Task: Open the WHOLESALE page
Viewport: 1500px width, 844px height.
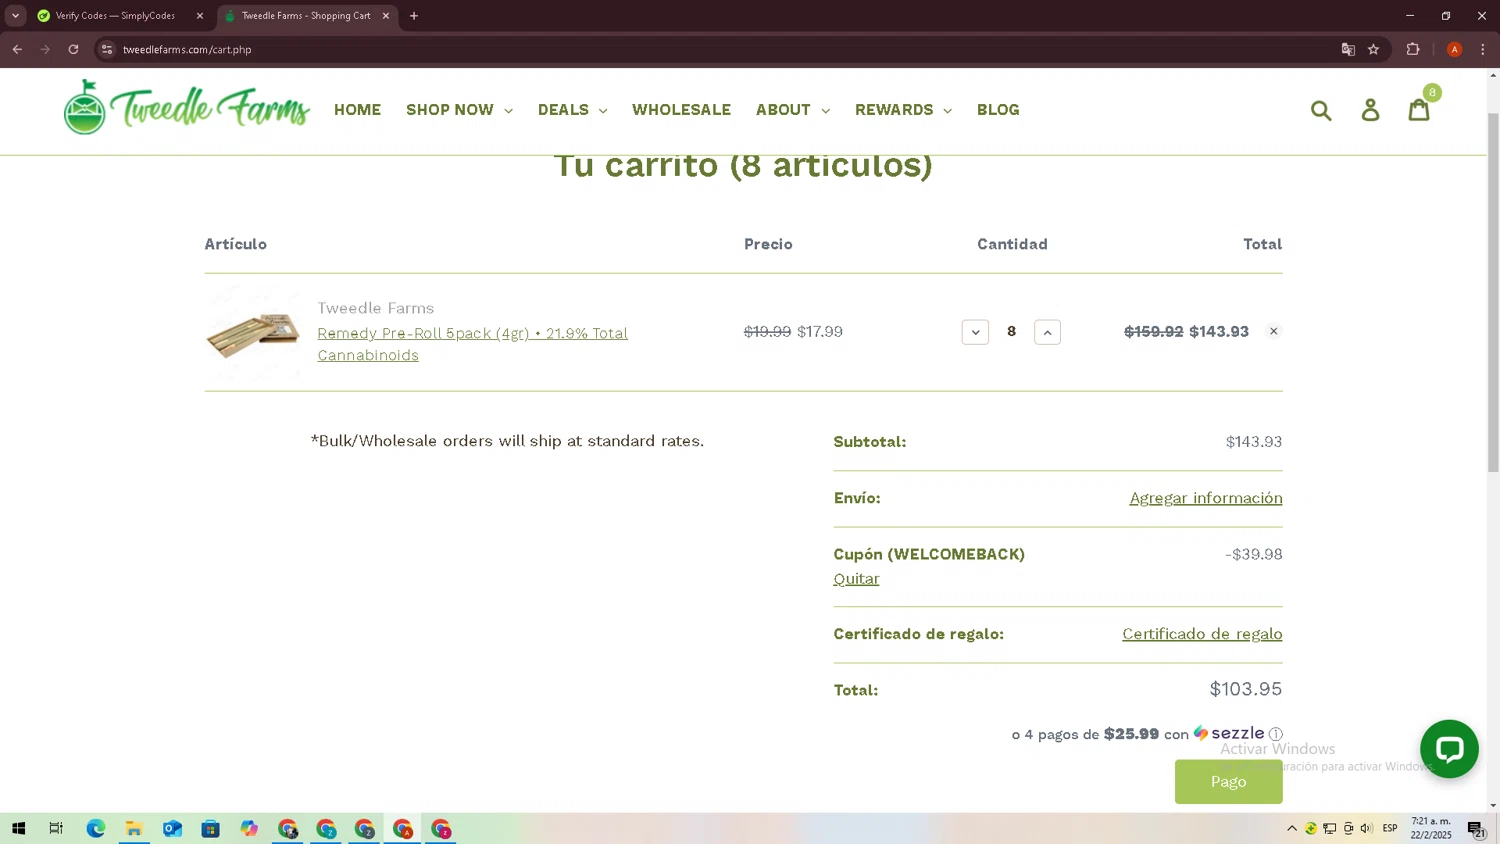Action: point(681,110)
